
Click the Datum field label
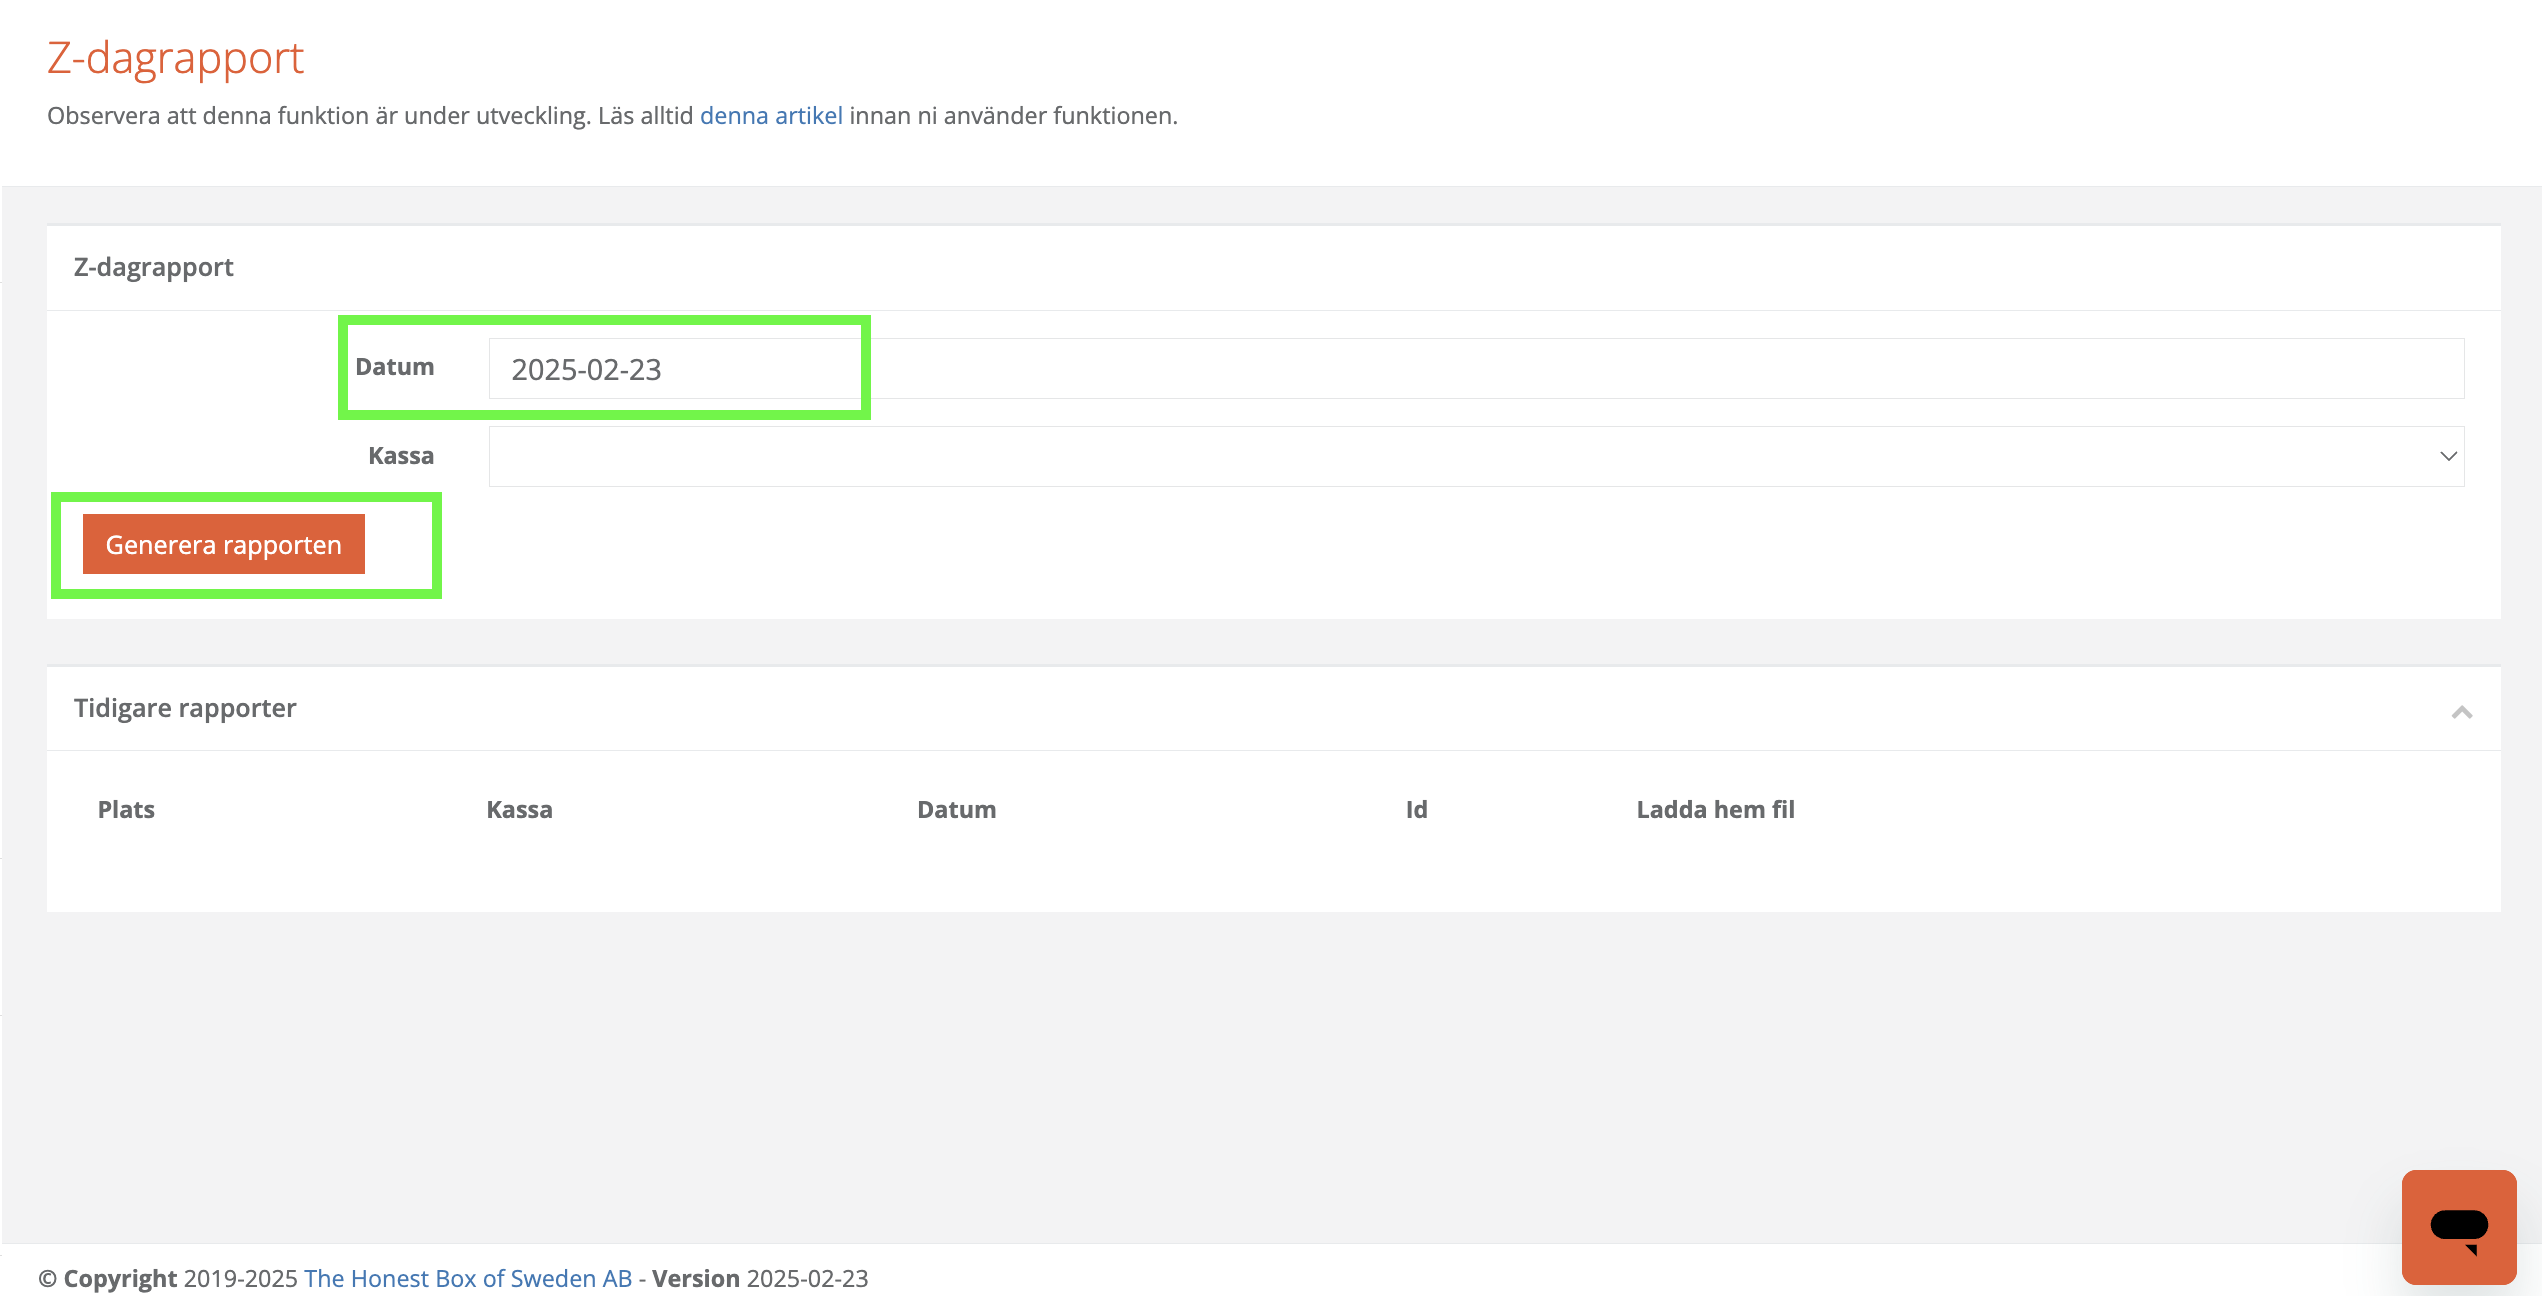[394, 367]
